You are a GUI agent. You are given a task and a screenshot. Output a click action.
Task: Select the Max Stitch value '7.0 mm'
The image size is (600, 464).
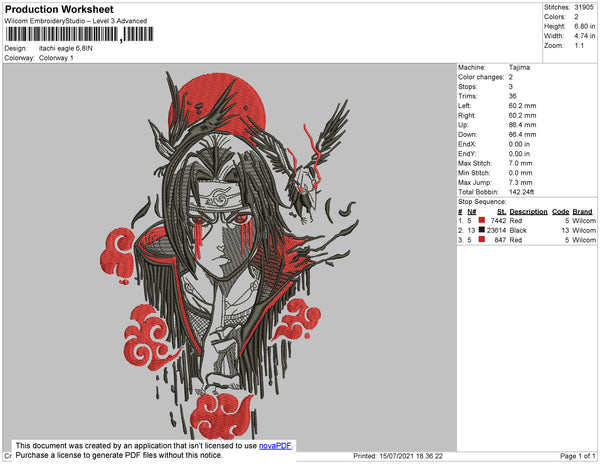point(520,163)
